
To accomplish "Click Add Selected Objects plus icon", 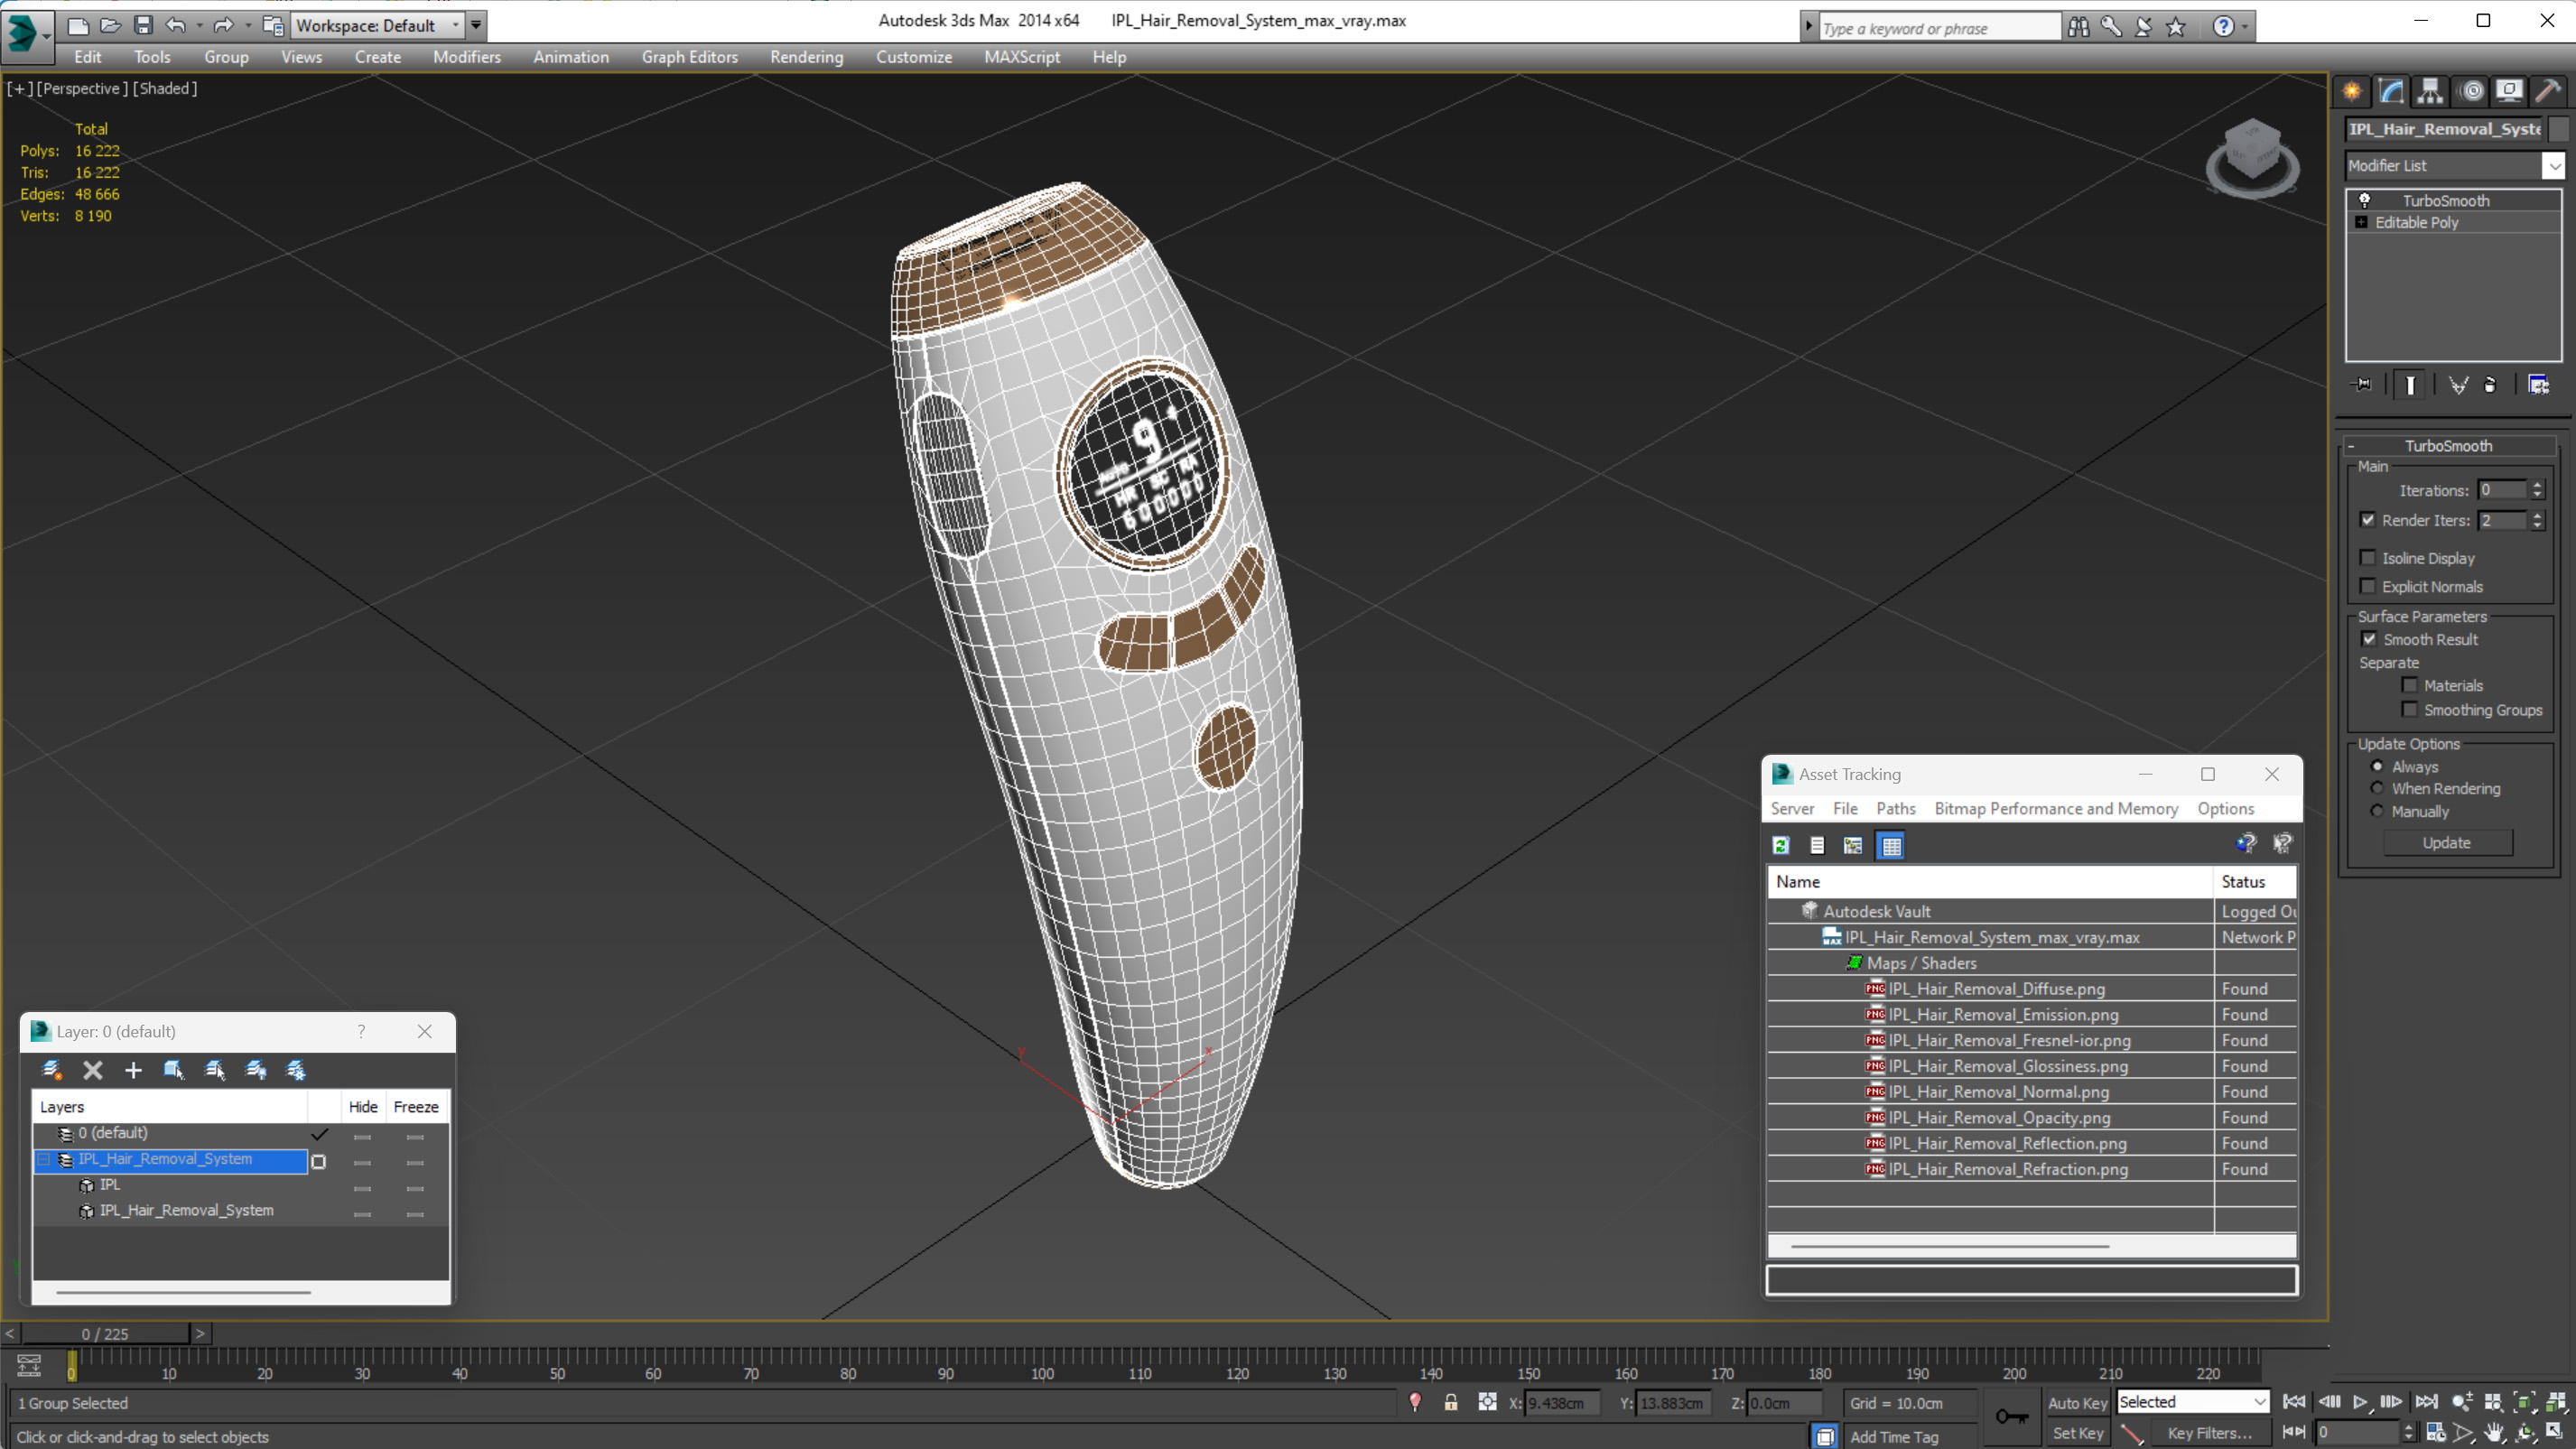I will click(x=133, y=1070).
